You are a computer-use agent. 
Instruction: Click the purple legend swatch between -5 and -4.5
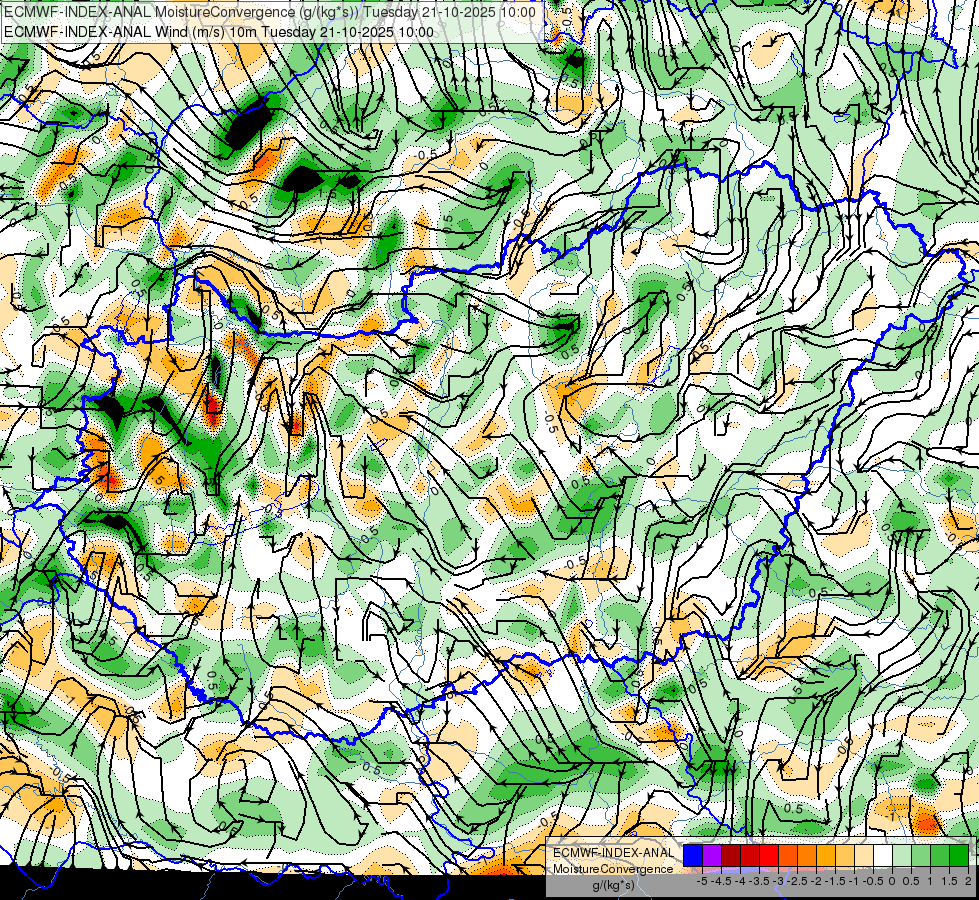[712, 856]
